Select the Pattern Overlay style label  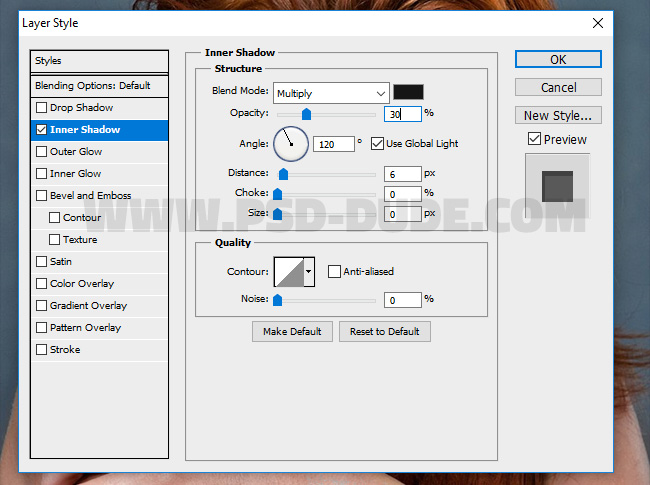85,328
